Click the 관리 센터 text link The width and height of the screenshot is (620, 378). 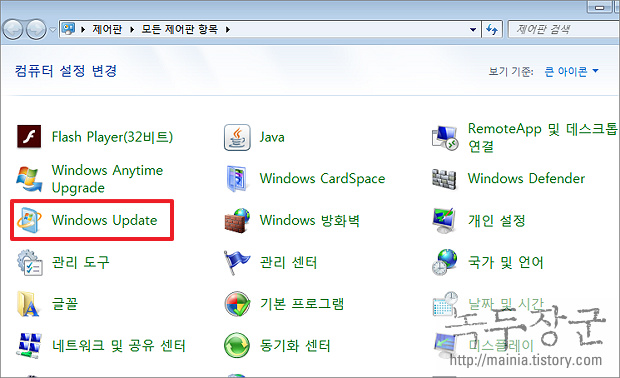click(288, 262)
